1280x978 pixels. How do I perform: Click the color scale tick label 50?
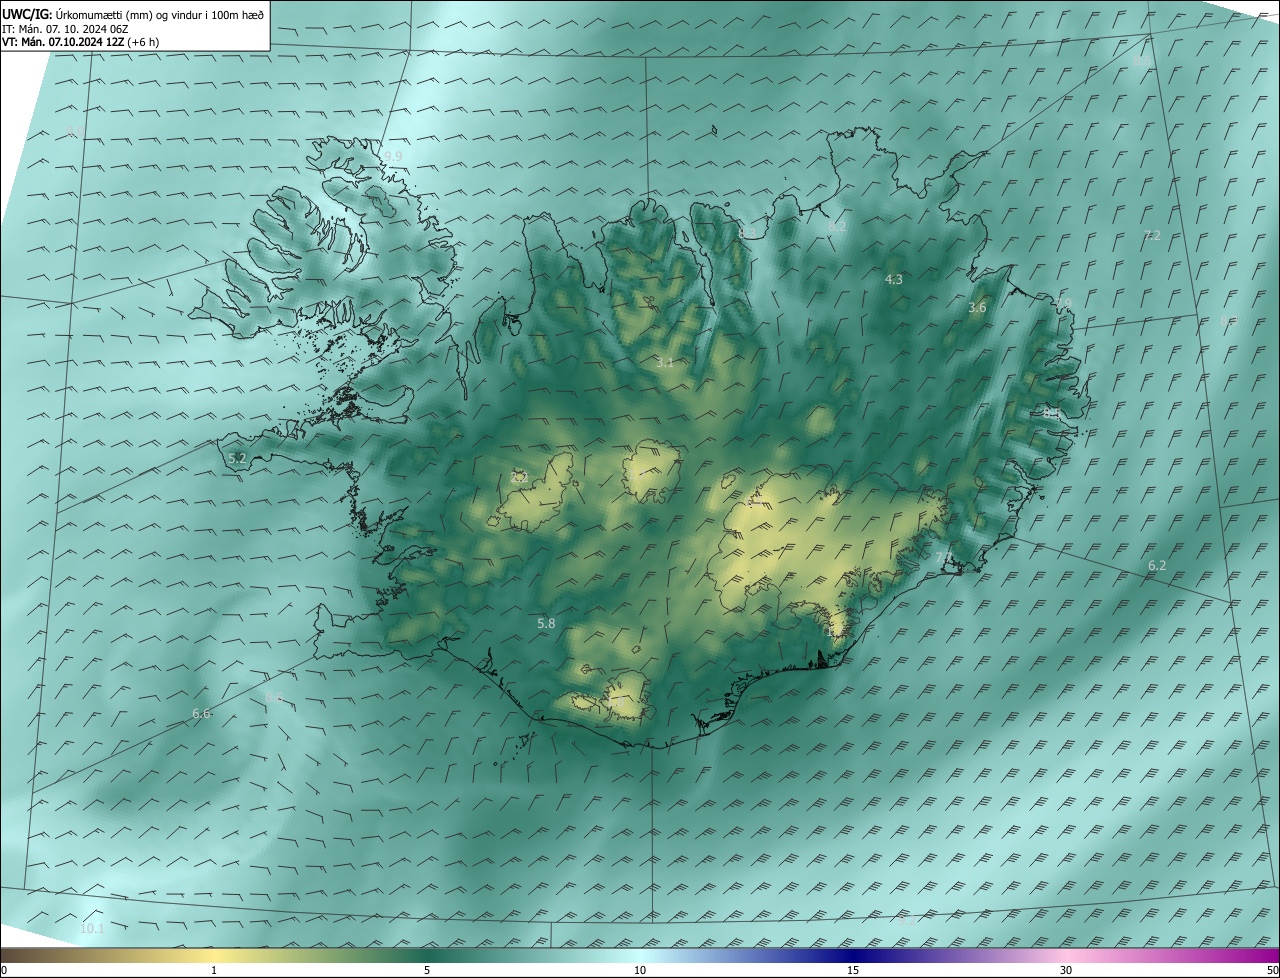(1272, 970)
